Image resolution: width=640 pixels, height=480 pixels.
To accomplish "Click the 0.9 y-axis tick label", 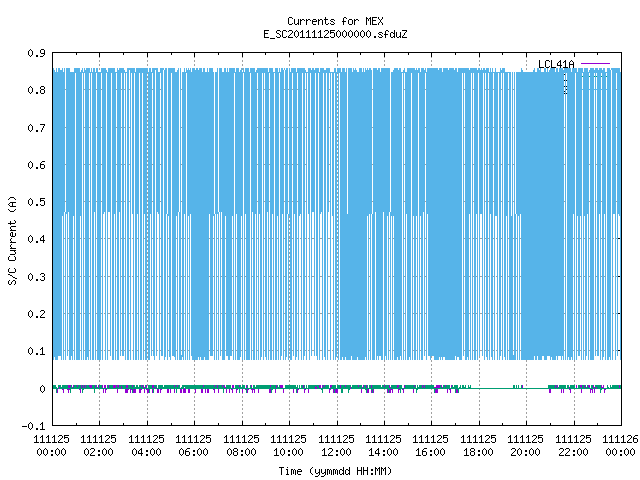I will click(37, 53).
